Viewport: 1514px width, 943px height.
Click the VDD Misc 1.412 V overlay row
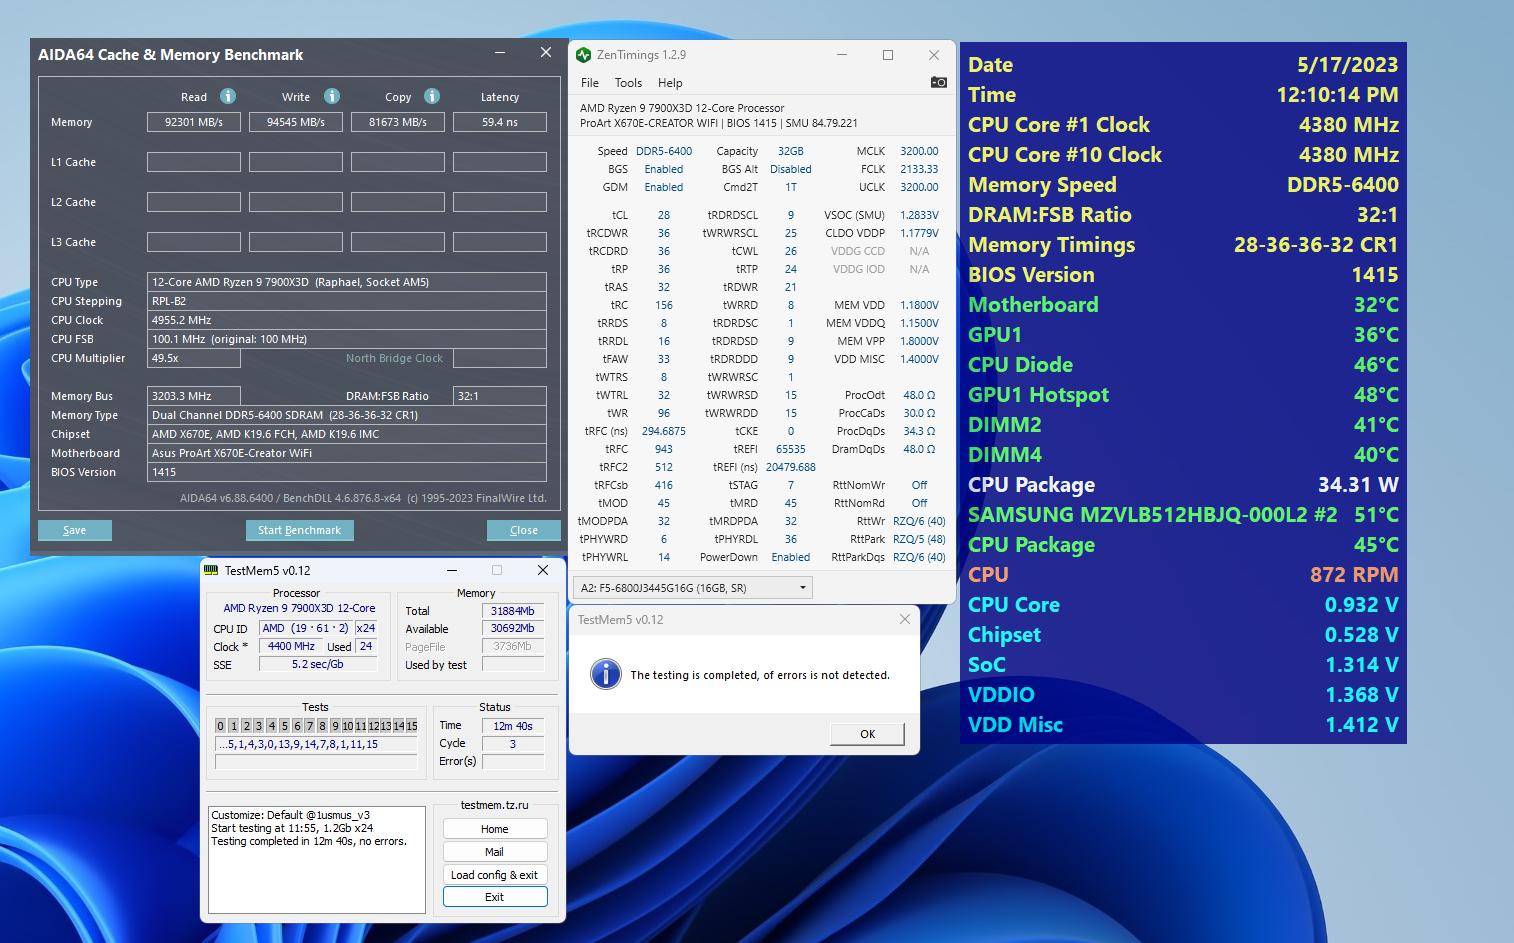(1183, 725)
